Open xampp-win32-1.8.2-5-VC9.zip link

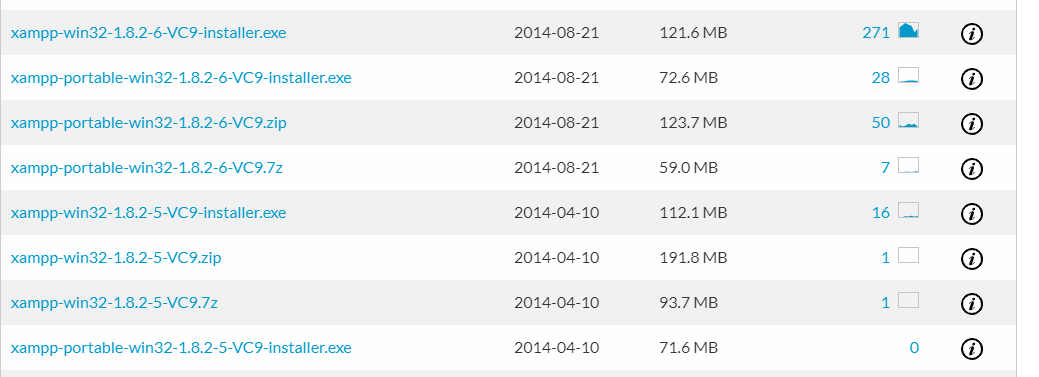click(x=116, y=258)
